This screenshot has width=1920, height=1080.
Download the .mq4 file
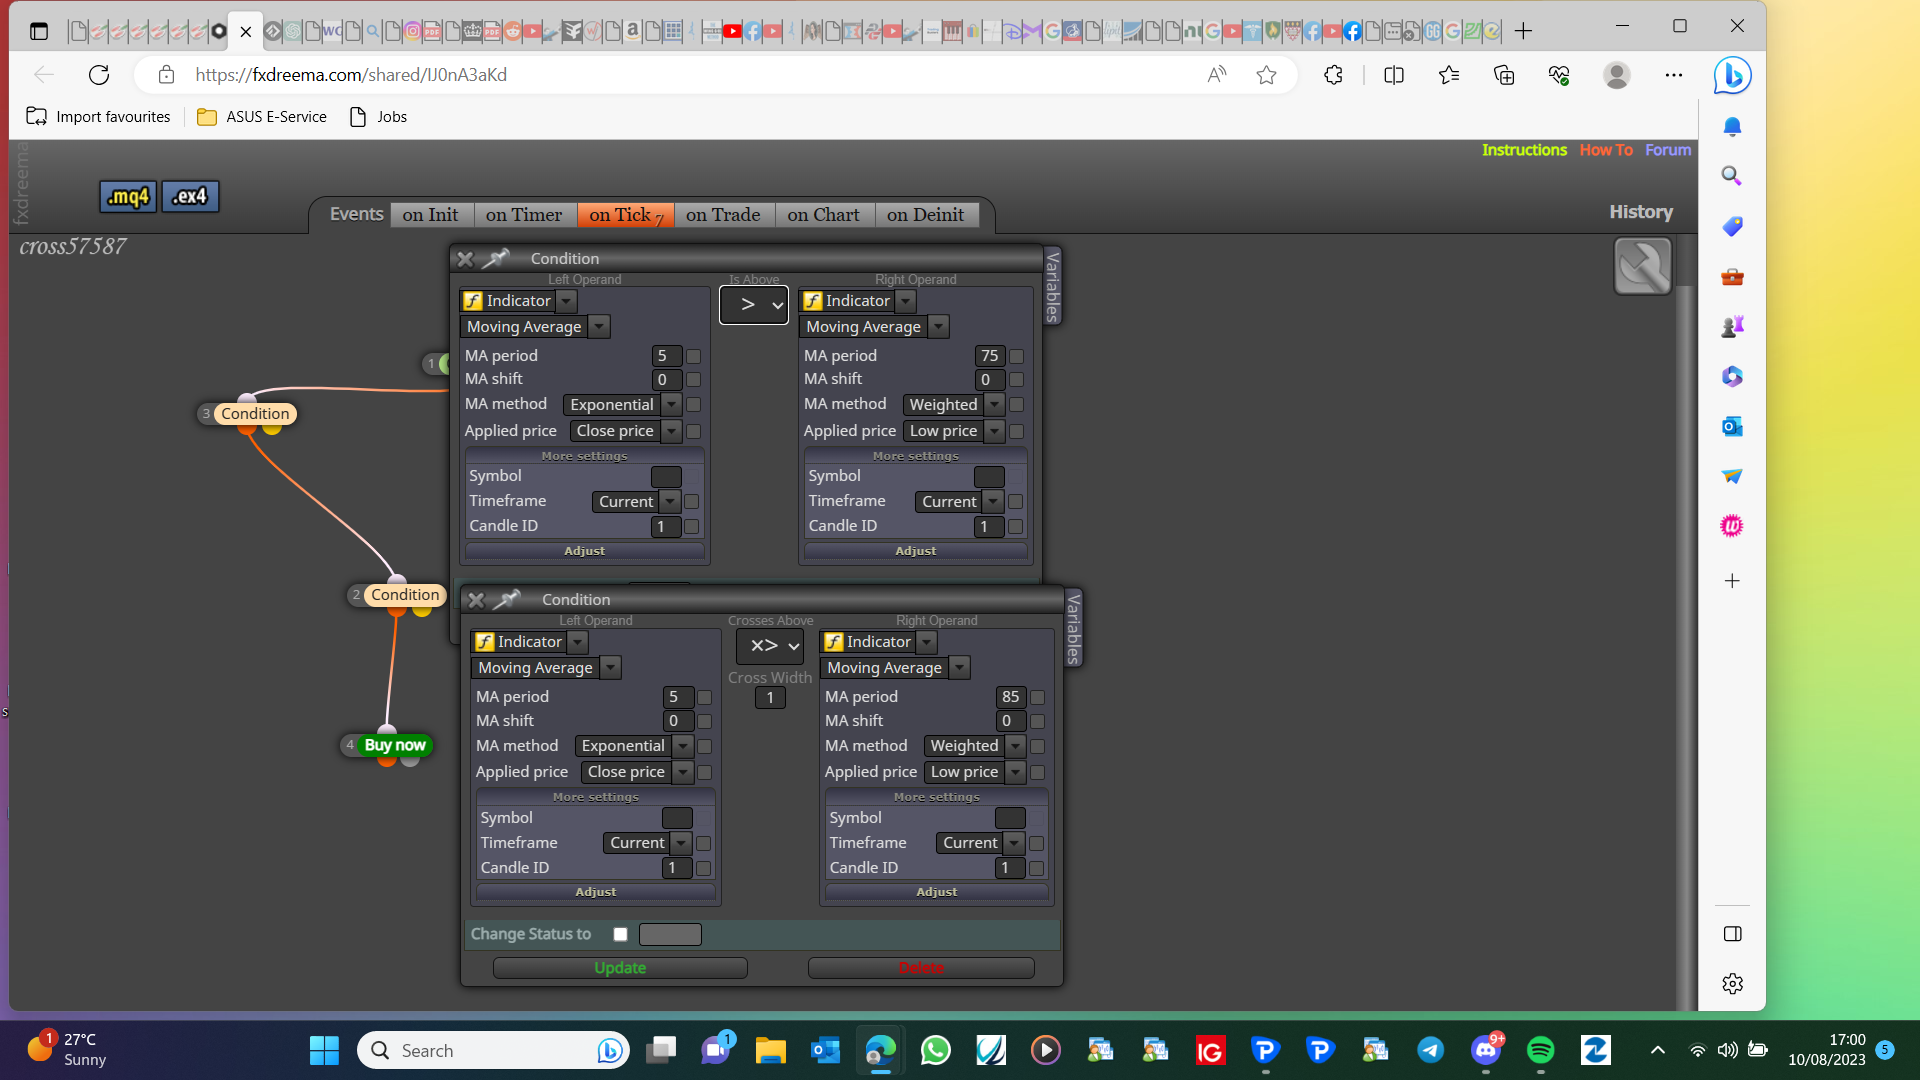[128, 197]
